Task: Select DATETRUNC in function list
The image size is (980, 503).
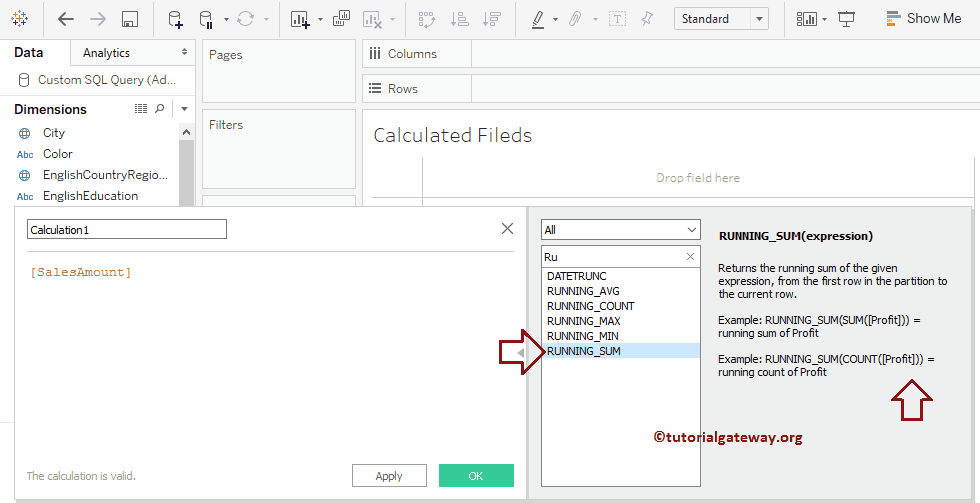Action: coord(621,276)
